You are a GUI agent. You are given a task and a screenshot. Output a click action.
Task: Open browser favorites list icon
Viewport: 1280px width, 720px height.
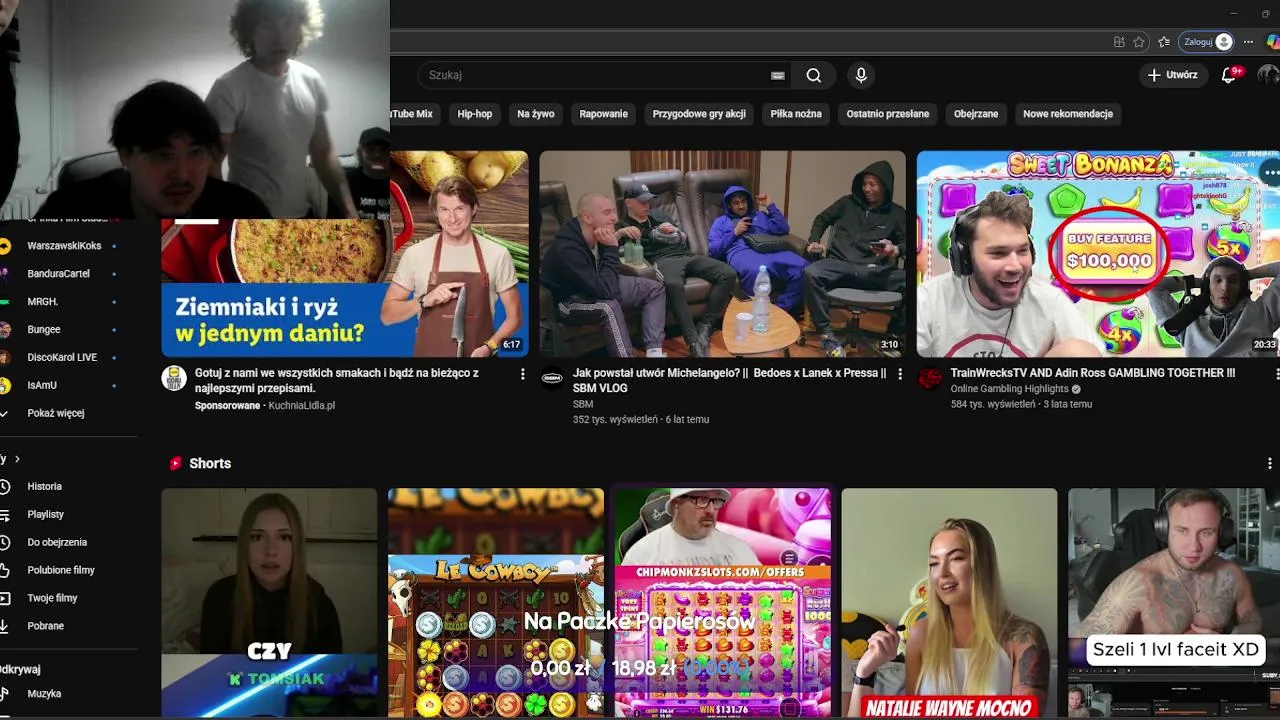pyautogui.click(x=1164, y=42)
